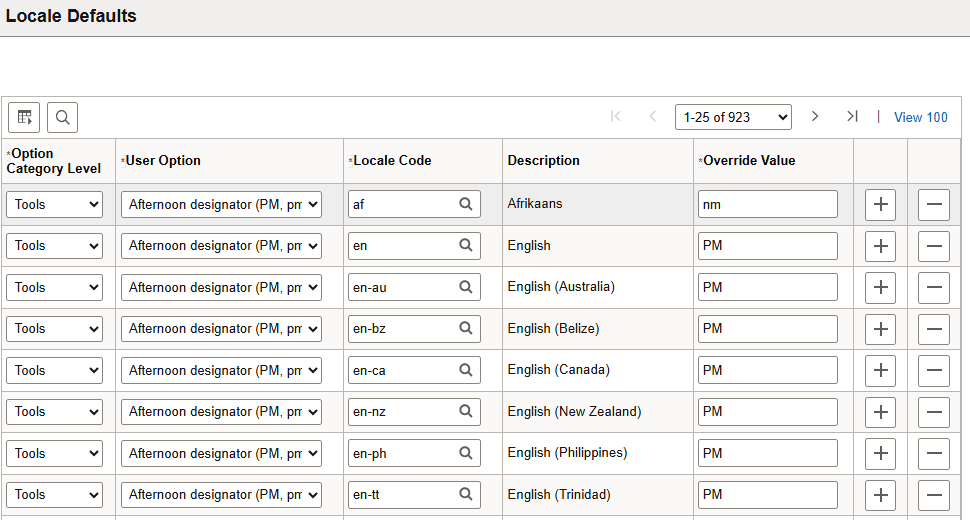
Task: Add a row after English (Australia)
Action: (880, 287)
